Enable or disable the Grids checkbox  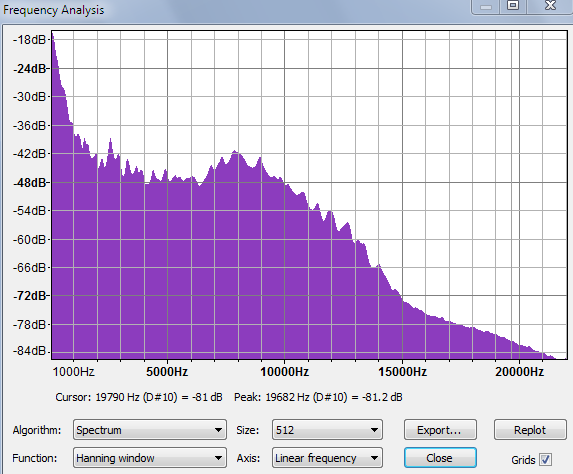point(546,459)
